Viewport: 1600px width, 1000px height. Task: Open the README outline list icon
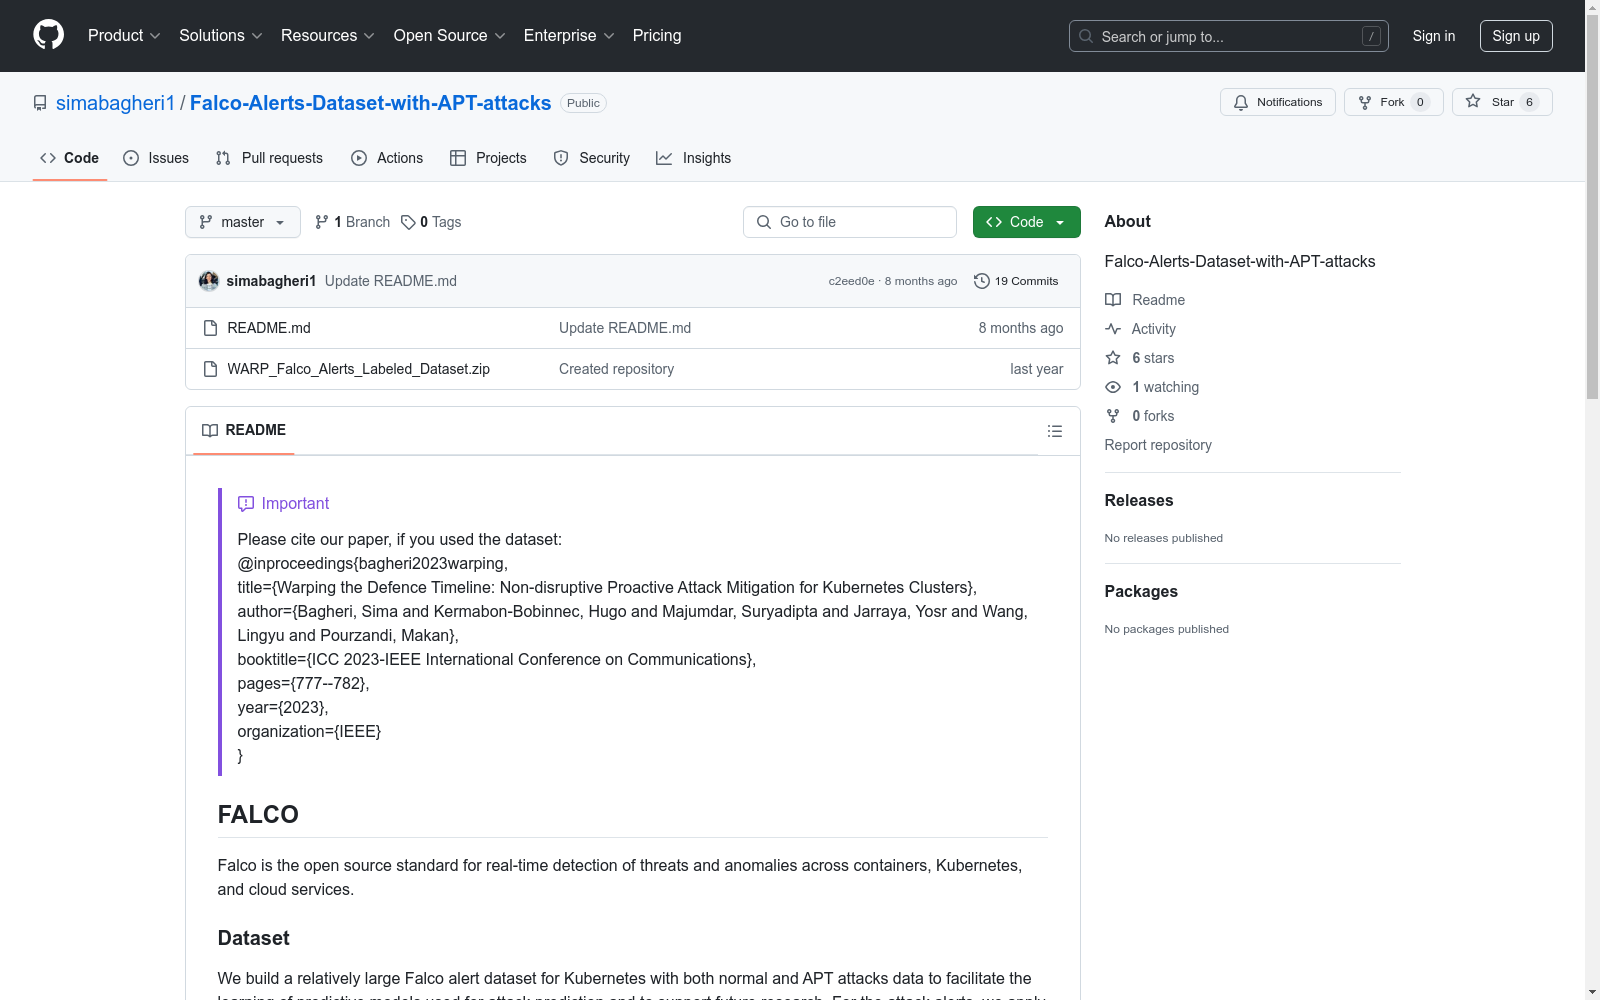[x=1054, y=431]
